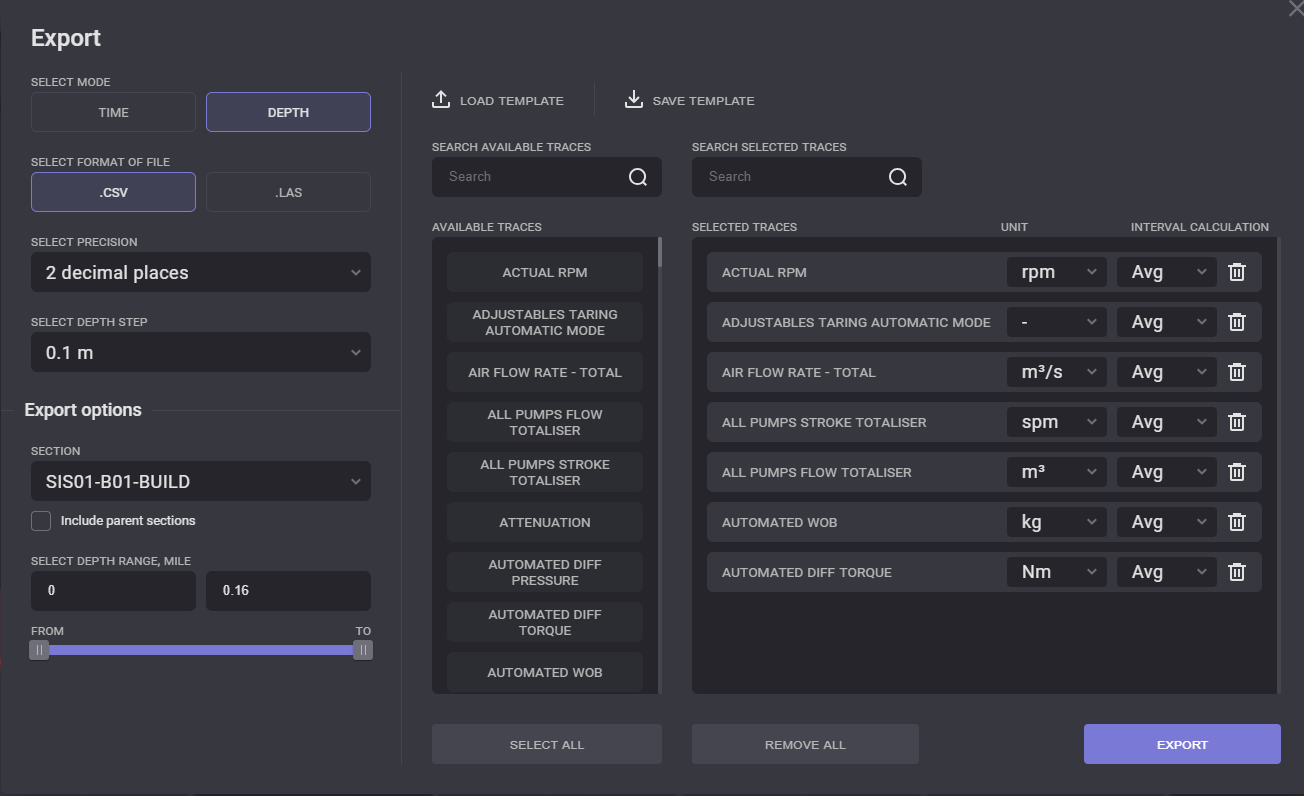Add ATTENUATION from the available traces list

(545, 522)
